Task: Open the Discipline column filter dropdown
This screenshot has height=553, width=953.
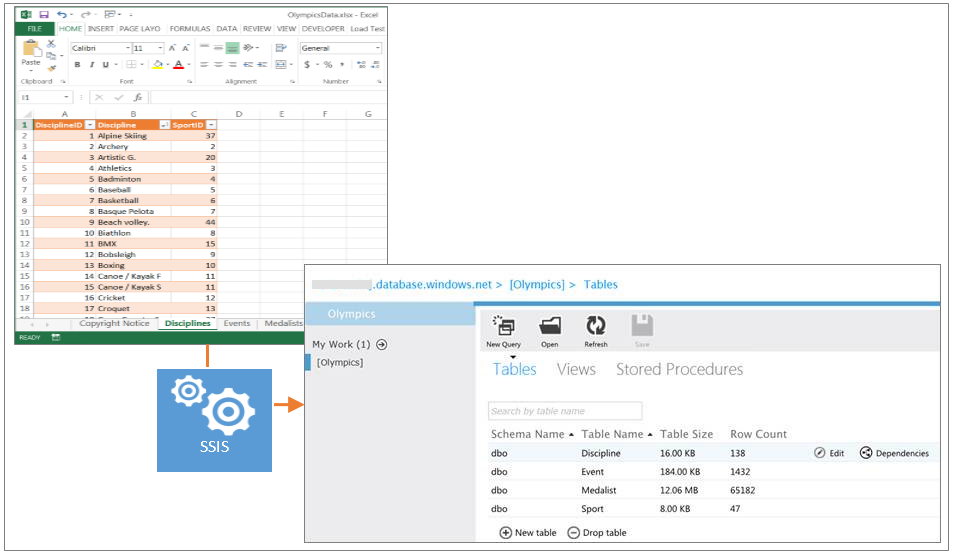Action: pyautogui.click(x=164, y=125)
